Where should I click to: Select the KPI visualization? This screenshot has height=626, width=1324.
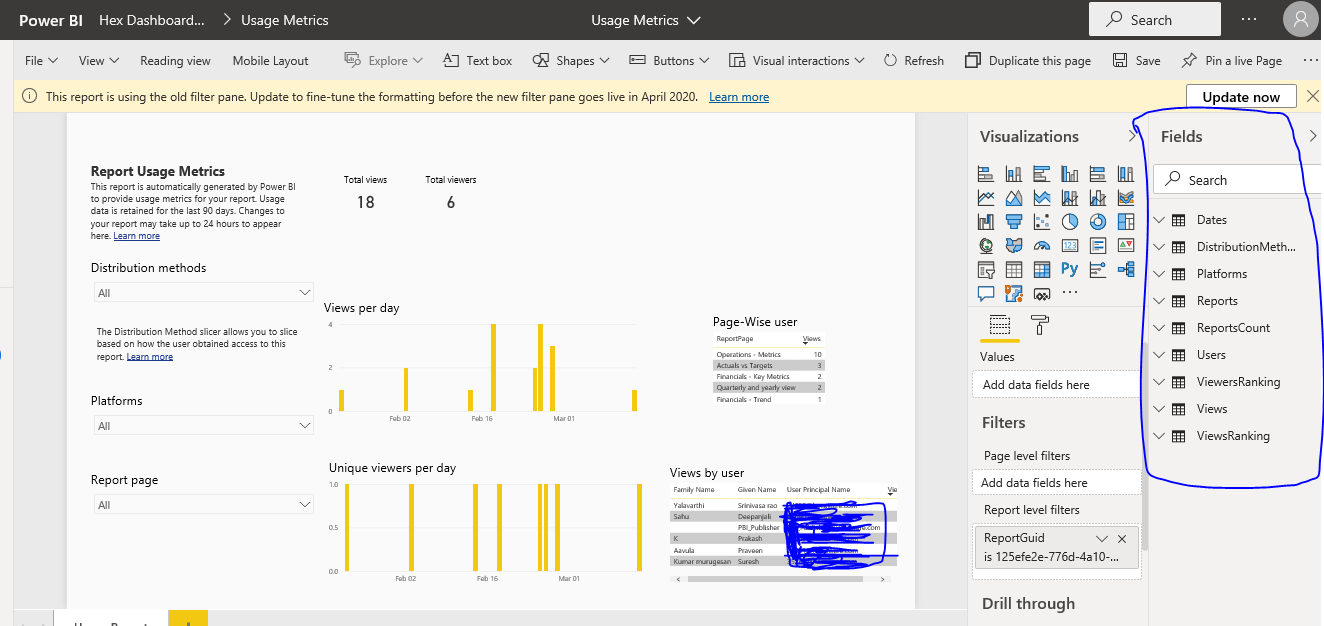1126,246
